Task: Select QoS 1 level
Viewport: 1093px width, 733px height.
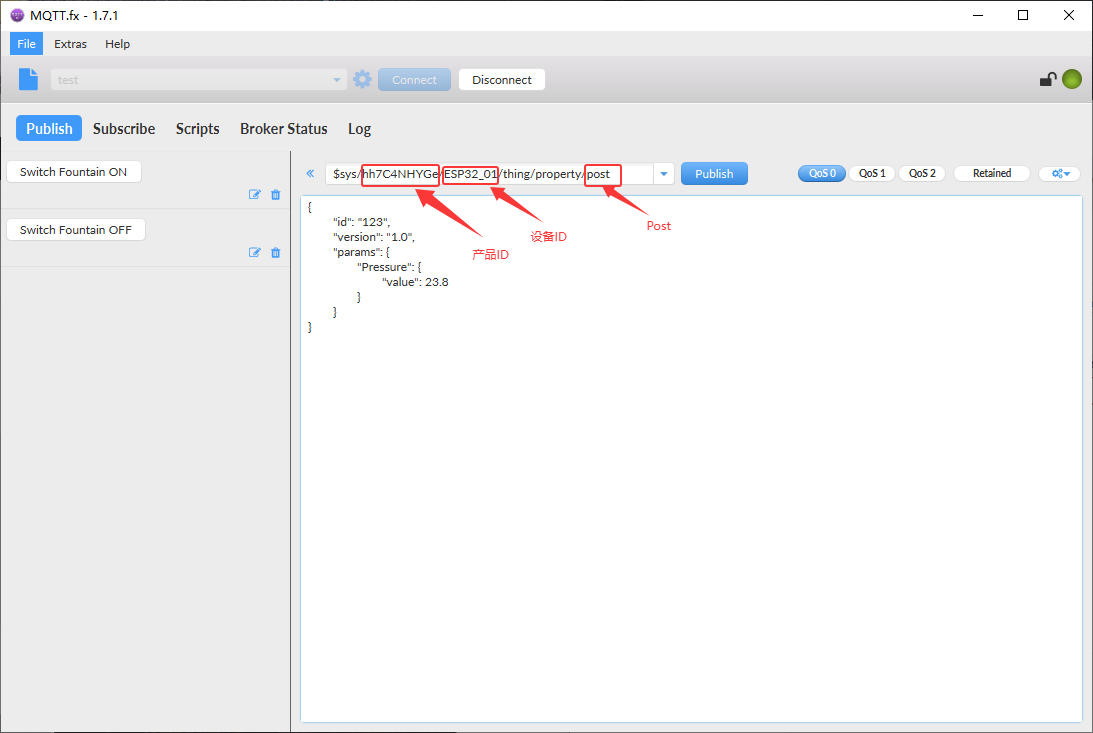Action: point(872,173)
